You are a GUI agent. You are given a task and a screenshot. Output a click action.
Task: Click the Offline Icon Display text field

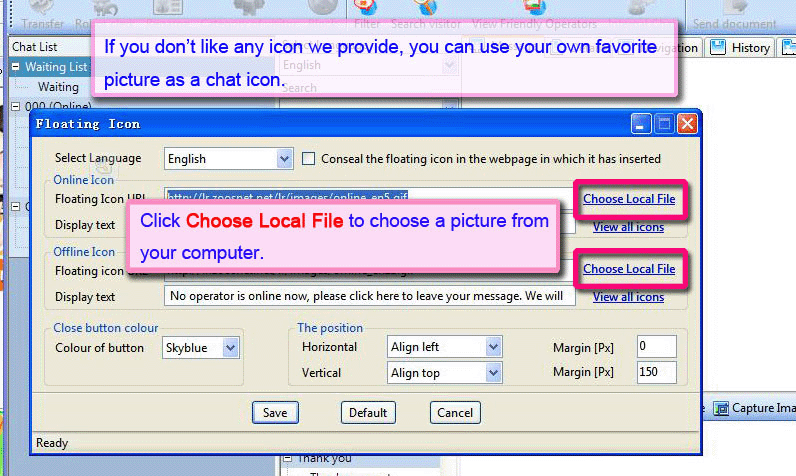click(x=370, y=296)
